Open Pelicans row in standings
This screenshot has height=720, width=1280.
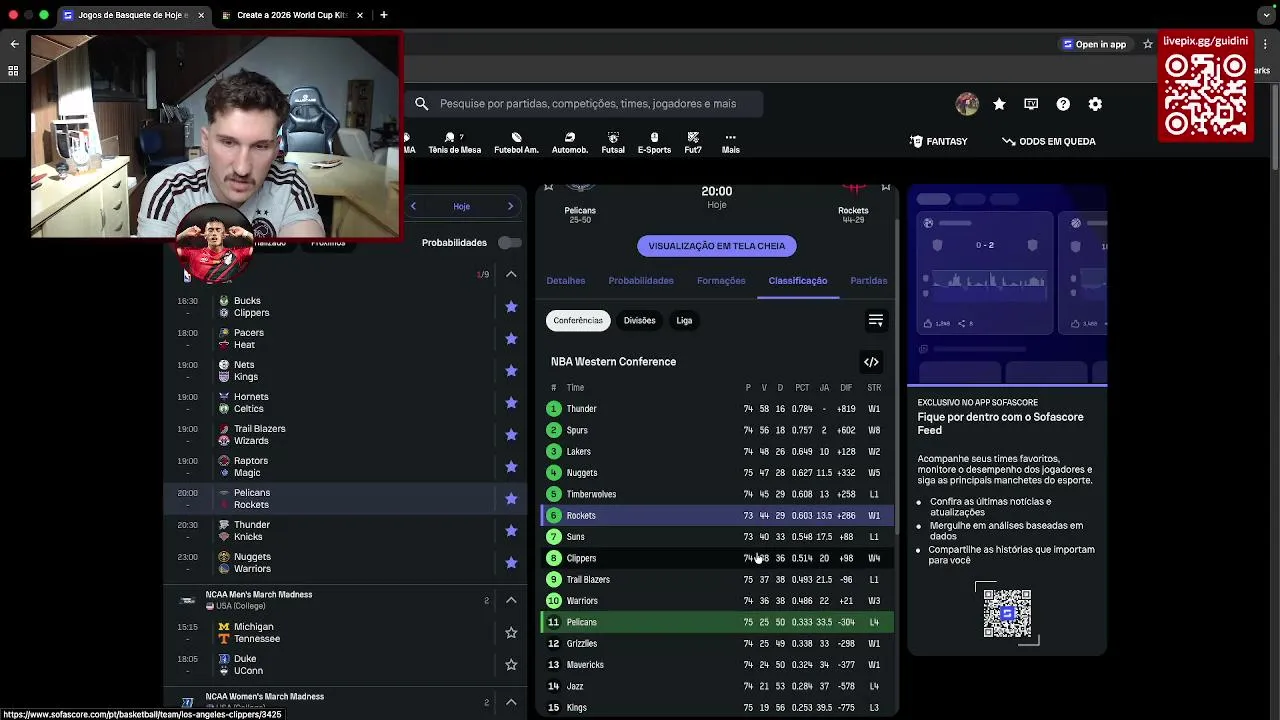(x=717, y=622)
